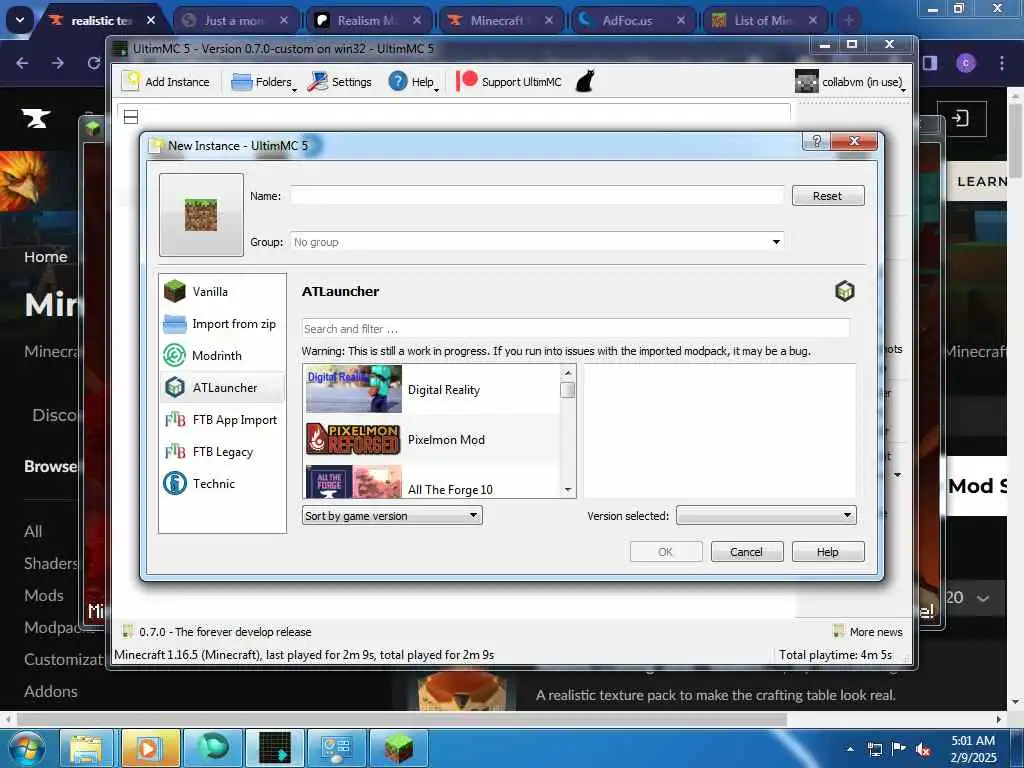This screenshot has height=768, width=1024.
Task: Open the browser three-dot menu
Action: (x=1001, y=63)
